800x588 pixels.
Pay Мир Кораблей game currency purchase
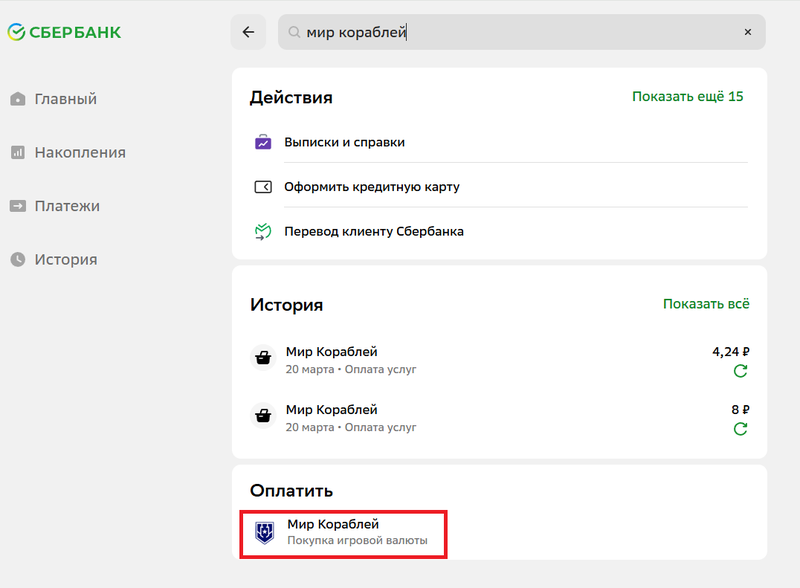[x=343, y=534]
